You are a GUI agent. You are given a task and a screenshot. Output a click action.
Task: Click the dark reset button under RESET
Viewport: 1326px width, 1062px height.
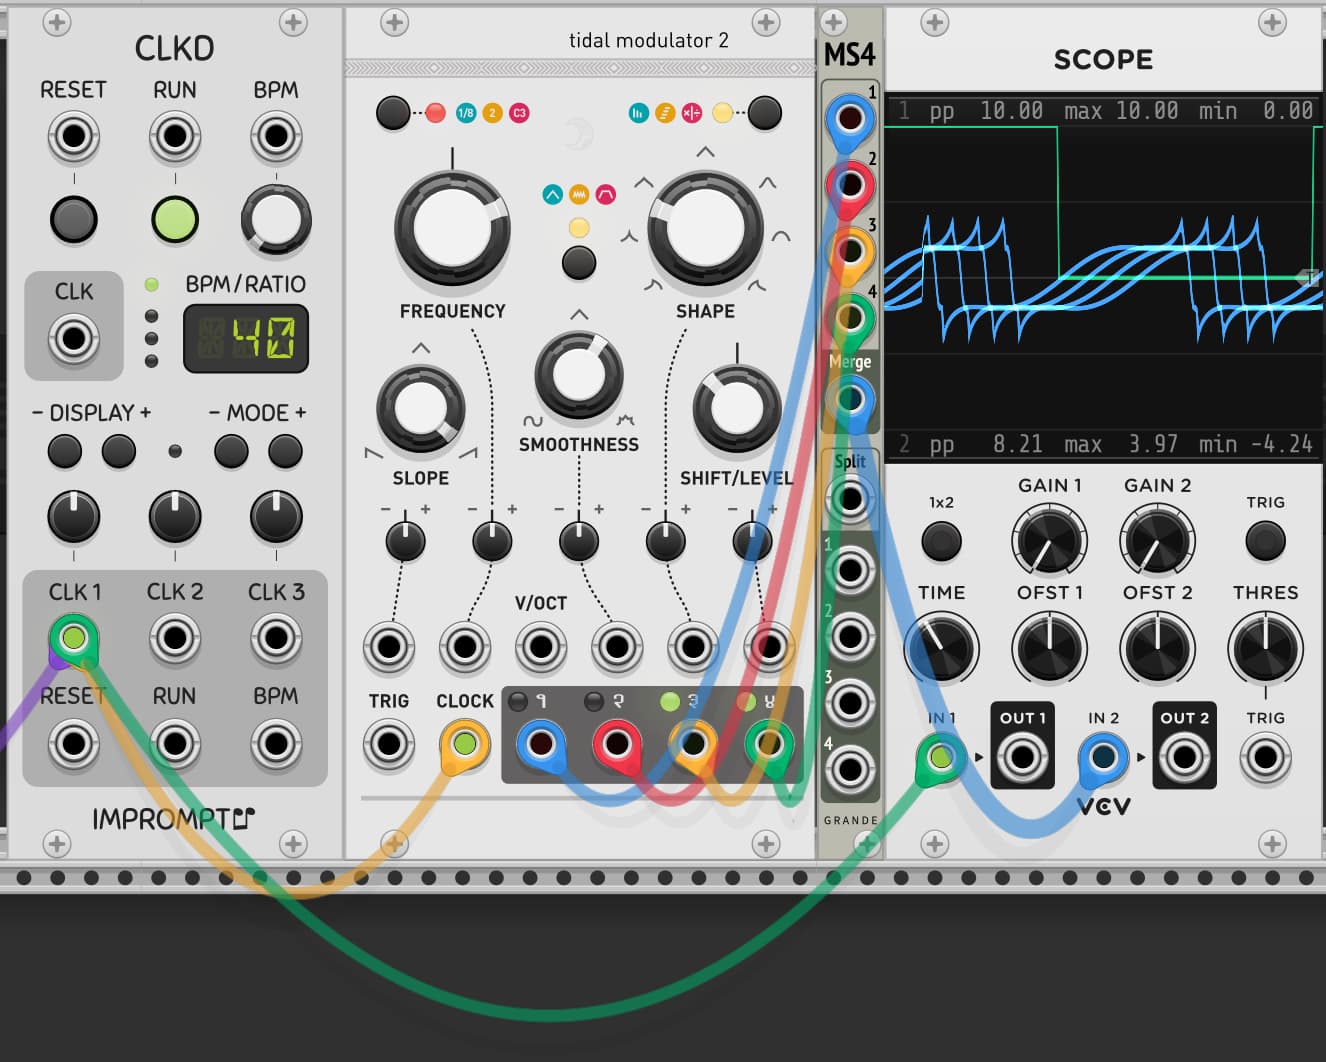coord(74,220)
